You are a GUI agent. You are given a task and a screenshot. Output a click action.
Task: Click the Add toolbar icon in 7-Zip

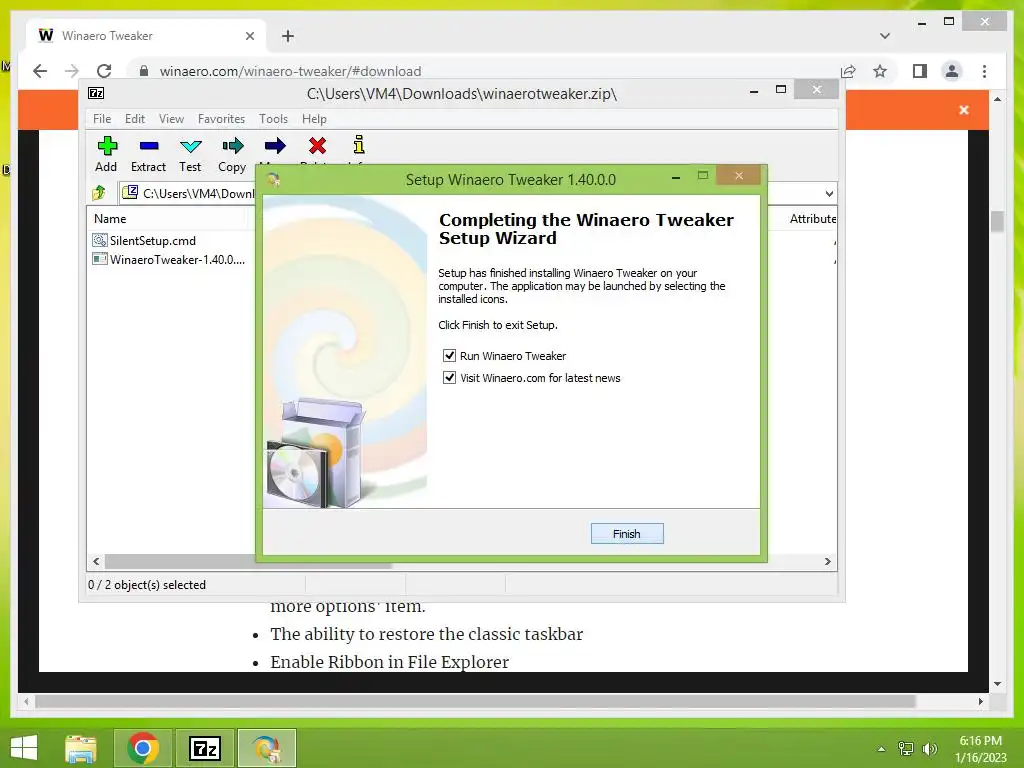pos(106,146)
